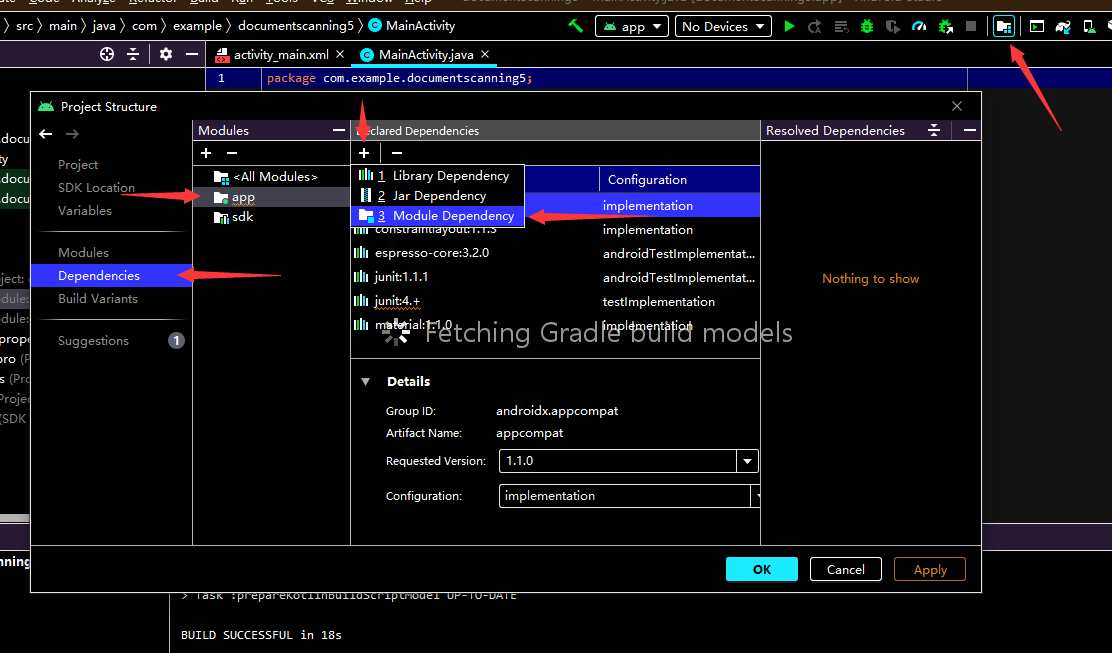Click the project pane locate target icon
The image size is (1112, 653).
tap(107, 54)
